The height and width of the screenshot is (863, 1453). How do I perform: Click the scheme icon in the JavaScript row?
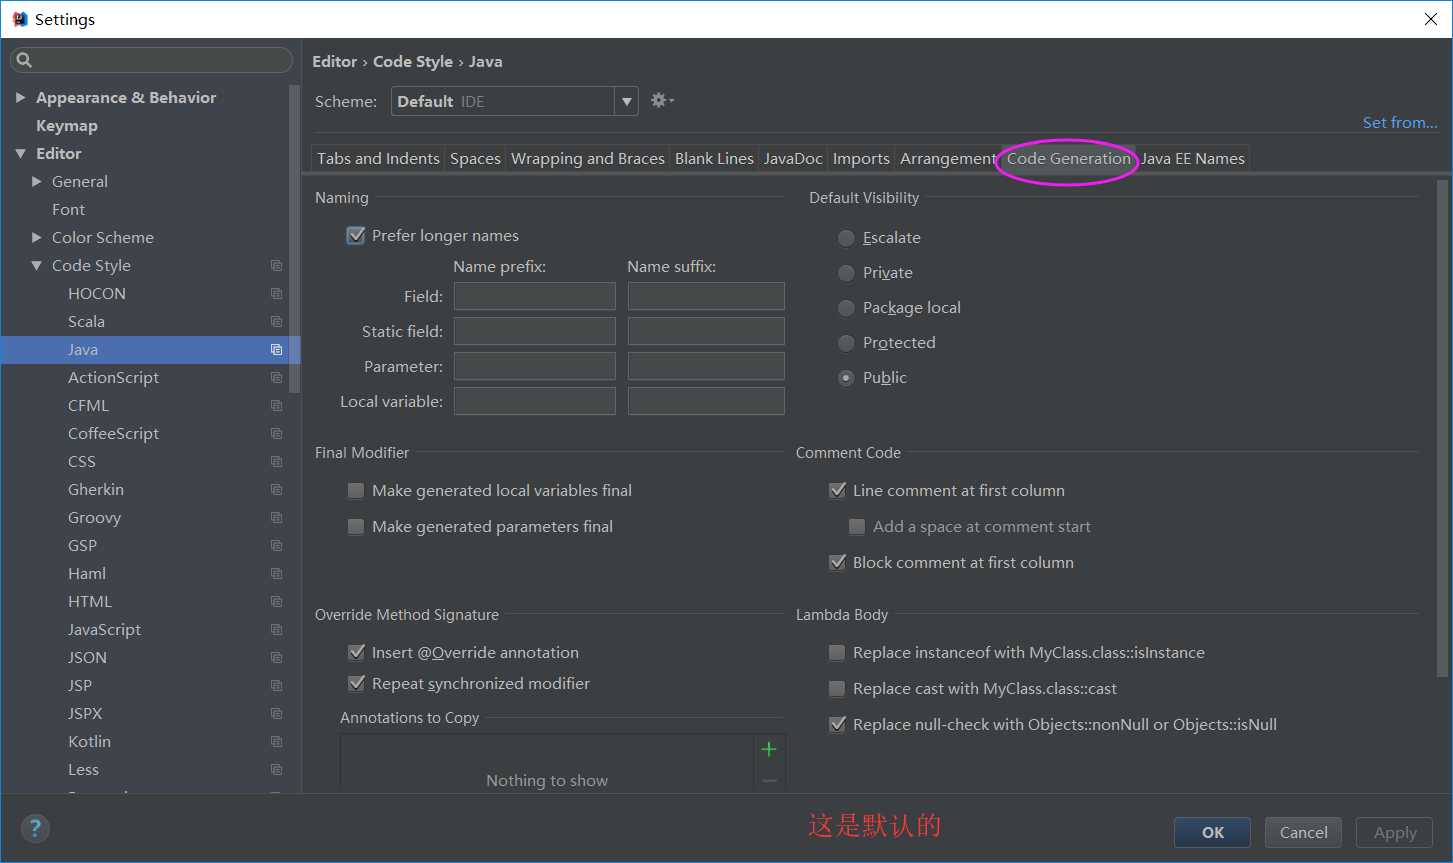click(277, 629)
